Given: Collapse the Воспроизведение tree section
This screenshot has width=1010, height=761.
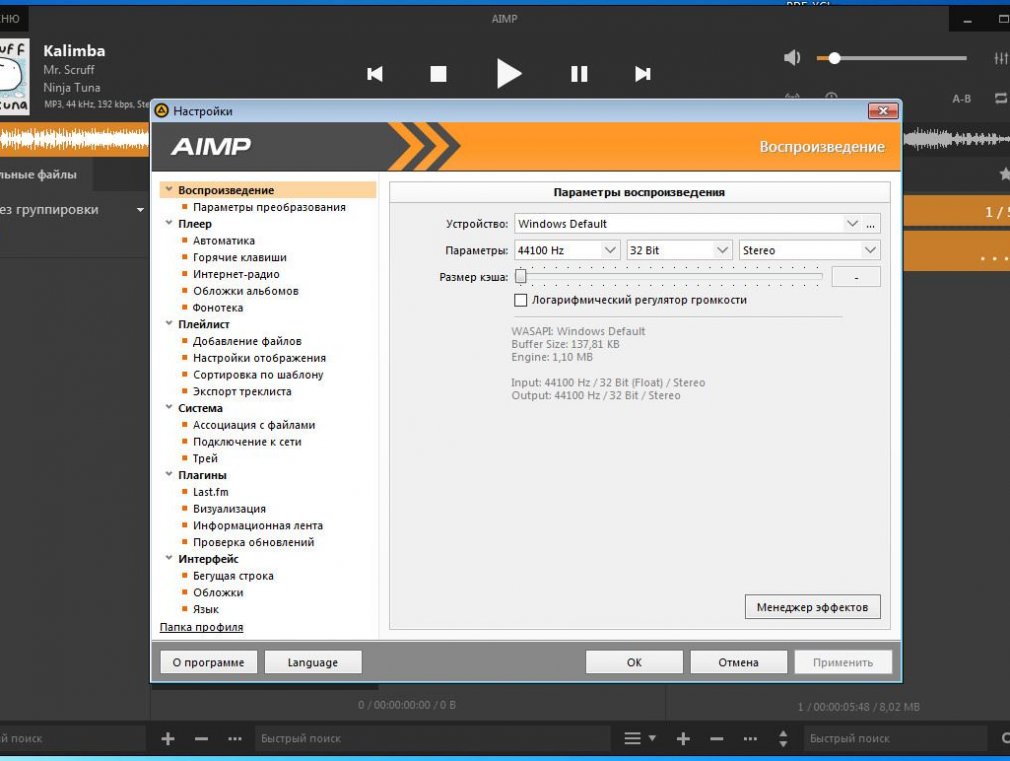Looking at the screenshot, I should pos(169,189).
